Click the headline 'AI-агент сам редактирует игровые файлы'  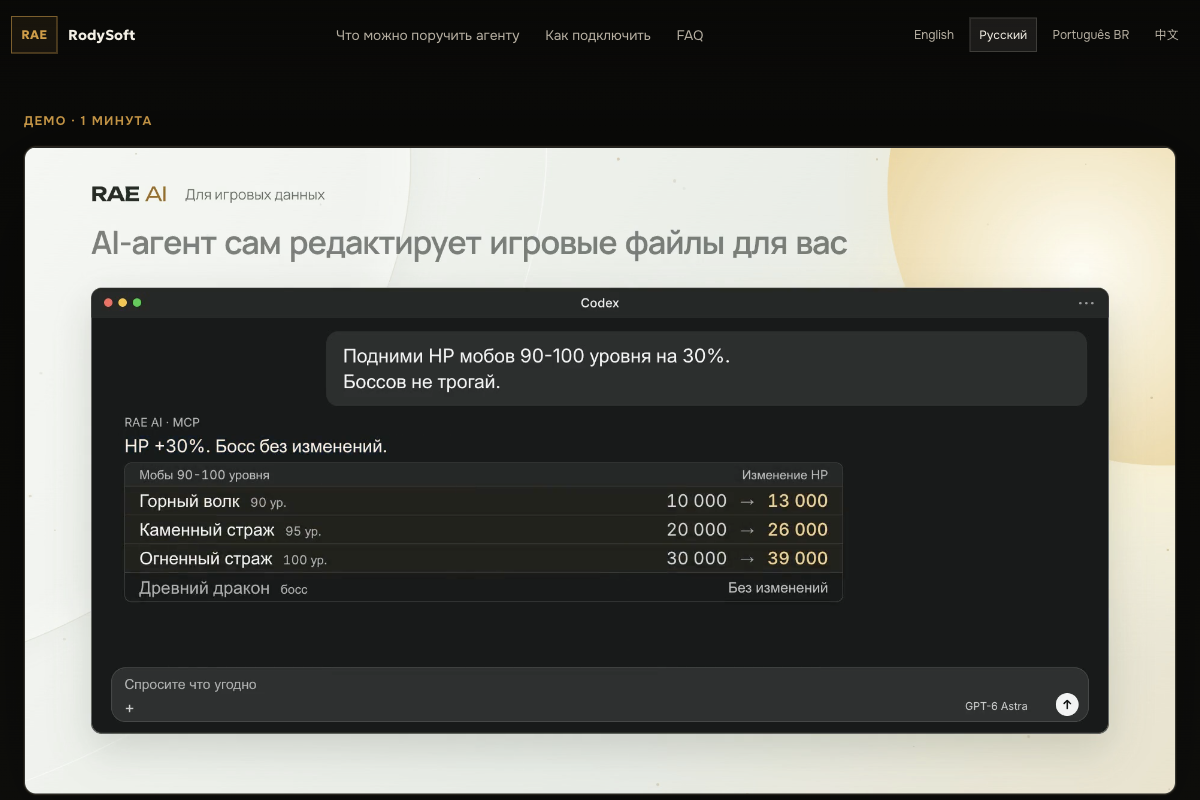coord(469,243)
